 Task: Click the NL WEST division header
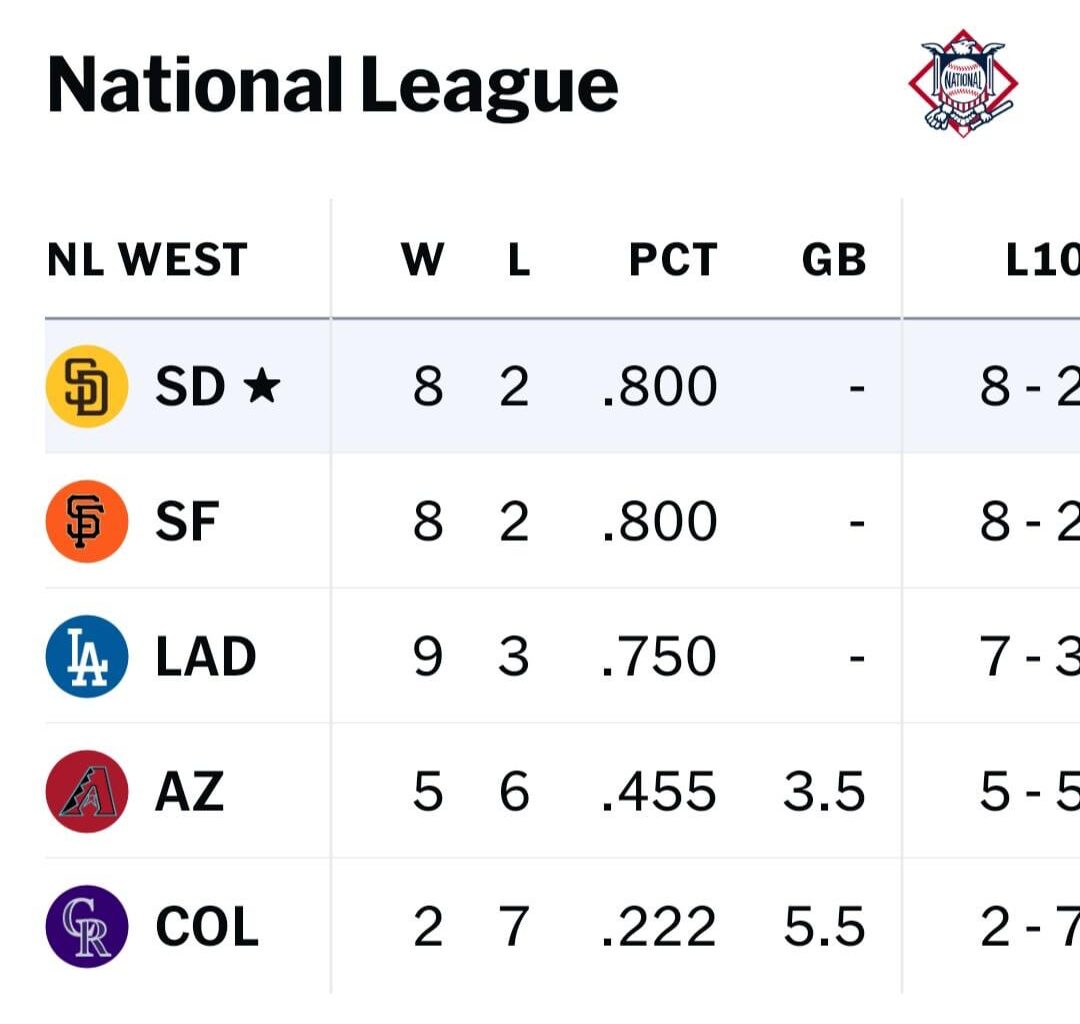click(x=147, y=260)
